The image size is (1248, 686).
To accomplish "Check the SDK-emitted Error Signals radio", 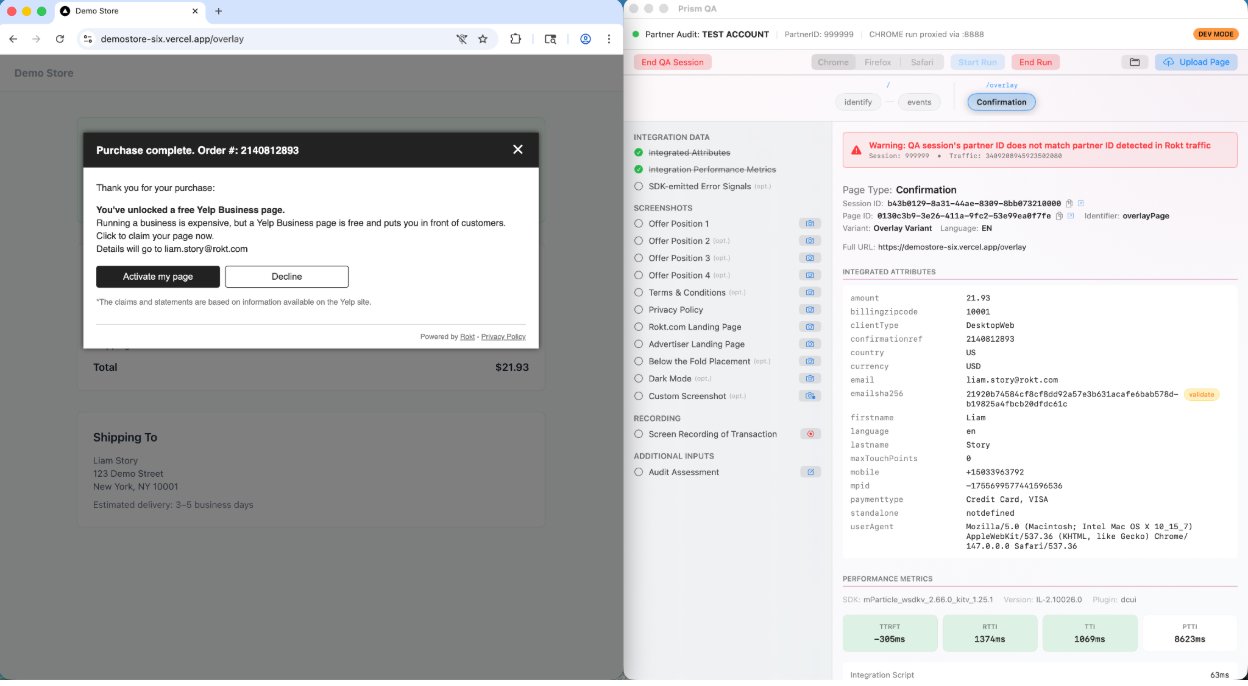I will (x=639, y=186).
